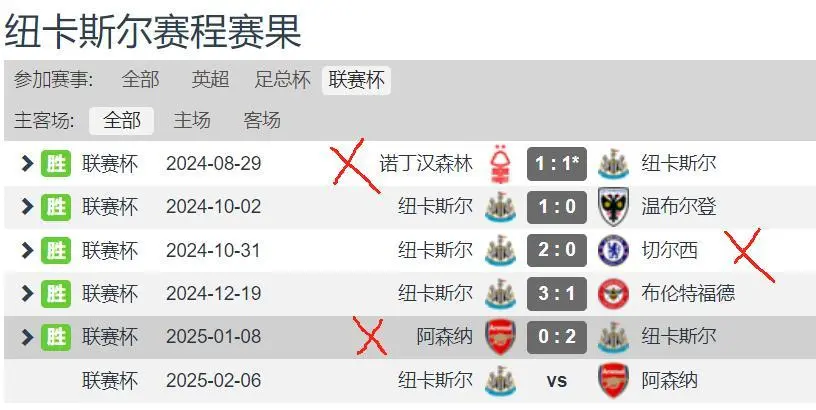Screen dimensions: 816x410
Task: Click green 胜 badge for 2024-12-19 match
Action: click(x=56, y=293)
